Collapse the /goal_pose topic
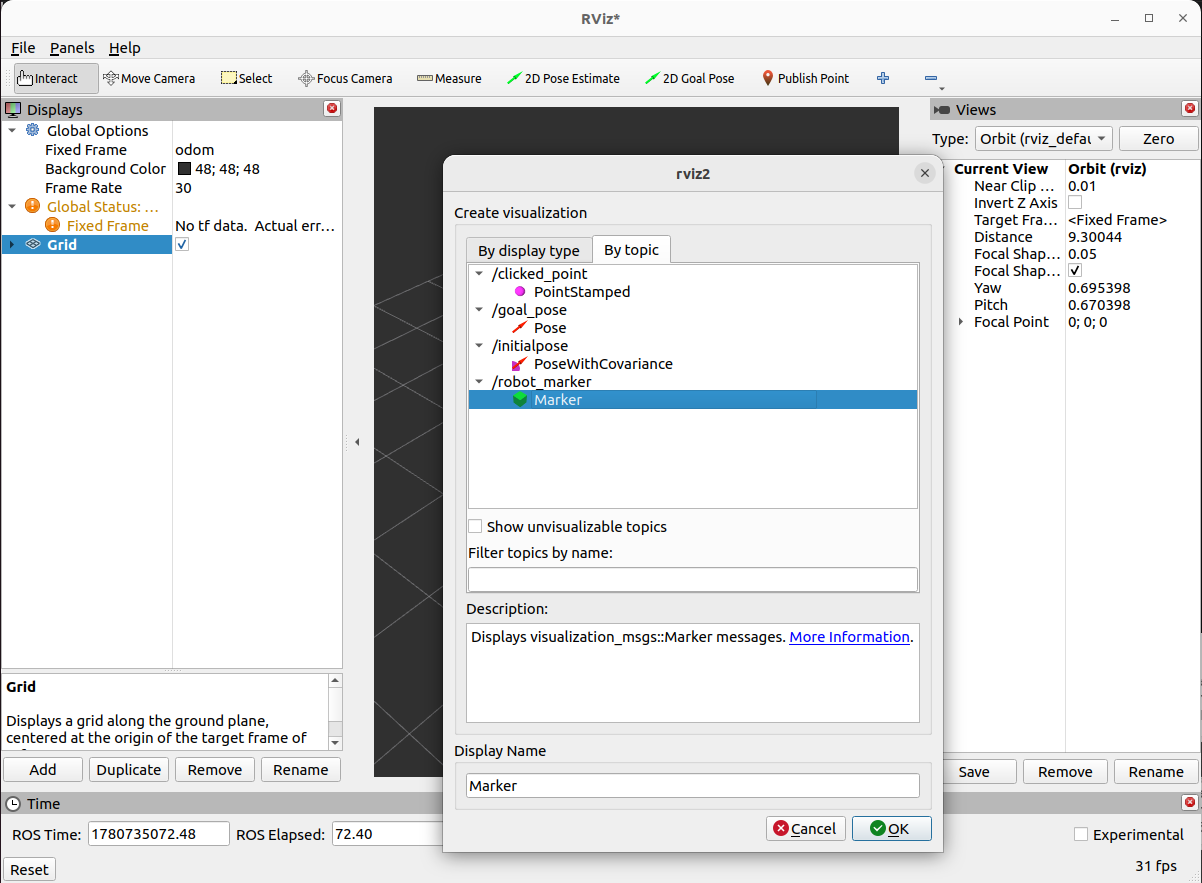This screenshot has height=883, width=1202. [x=480, y=310]
